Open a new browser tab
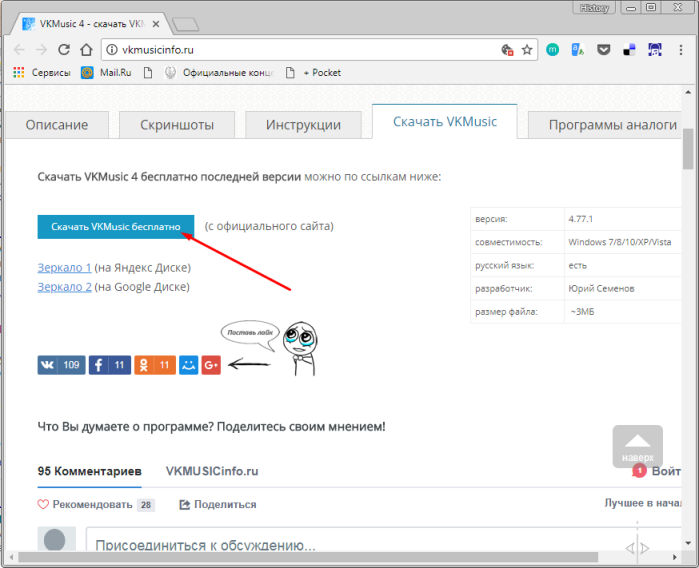The width and height of the screenshot is (699, 568). point(185,25)
